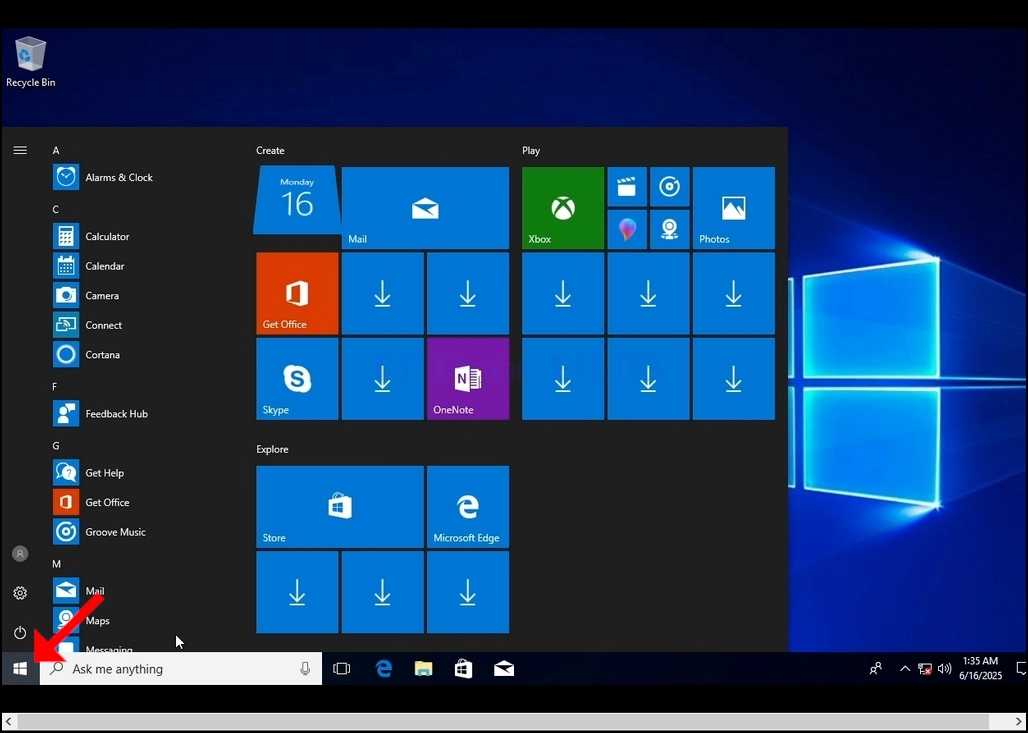Open the Skype tile
1028x733 pixels.
click(x=297, y=378)
